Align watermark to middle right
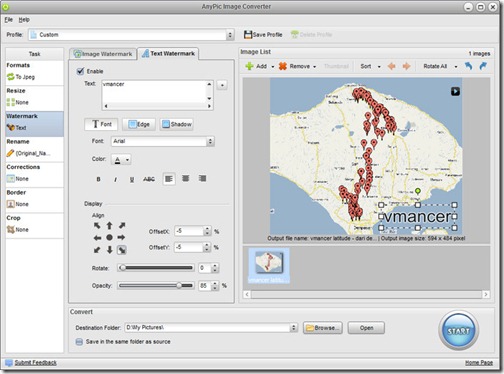The image size is (504, 374). pos(121,238)
